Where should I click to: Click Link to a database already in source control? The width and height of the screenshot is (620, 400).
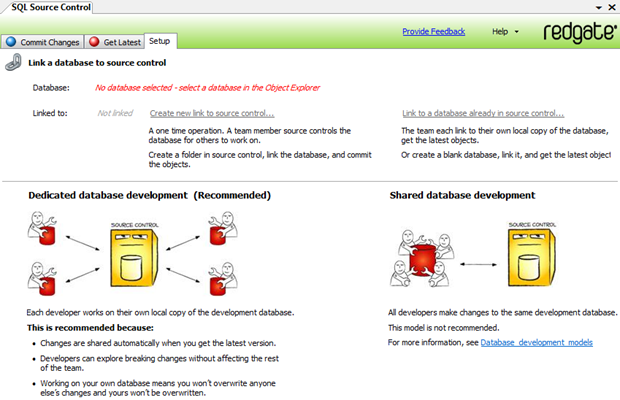(x=482, y=113)
